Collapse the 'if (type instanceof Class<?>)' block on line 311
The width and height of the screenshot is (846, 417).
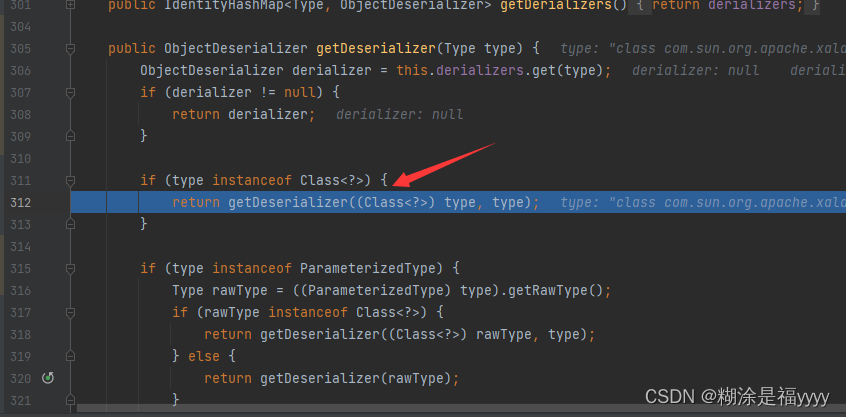(71, 181)
